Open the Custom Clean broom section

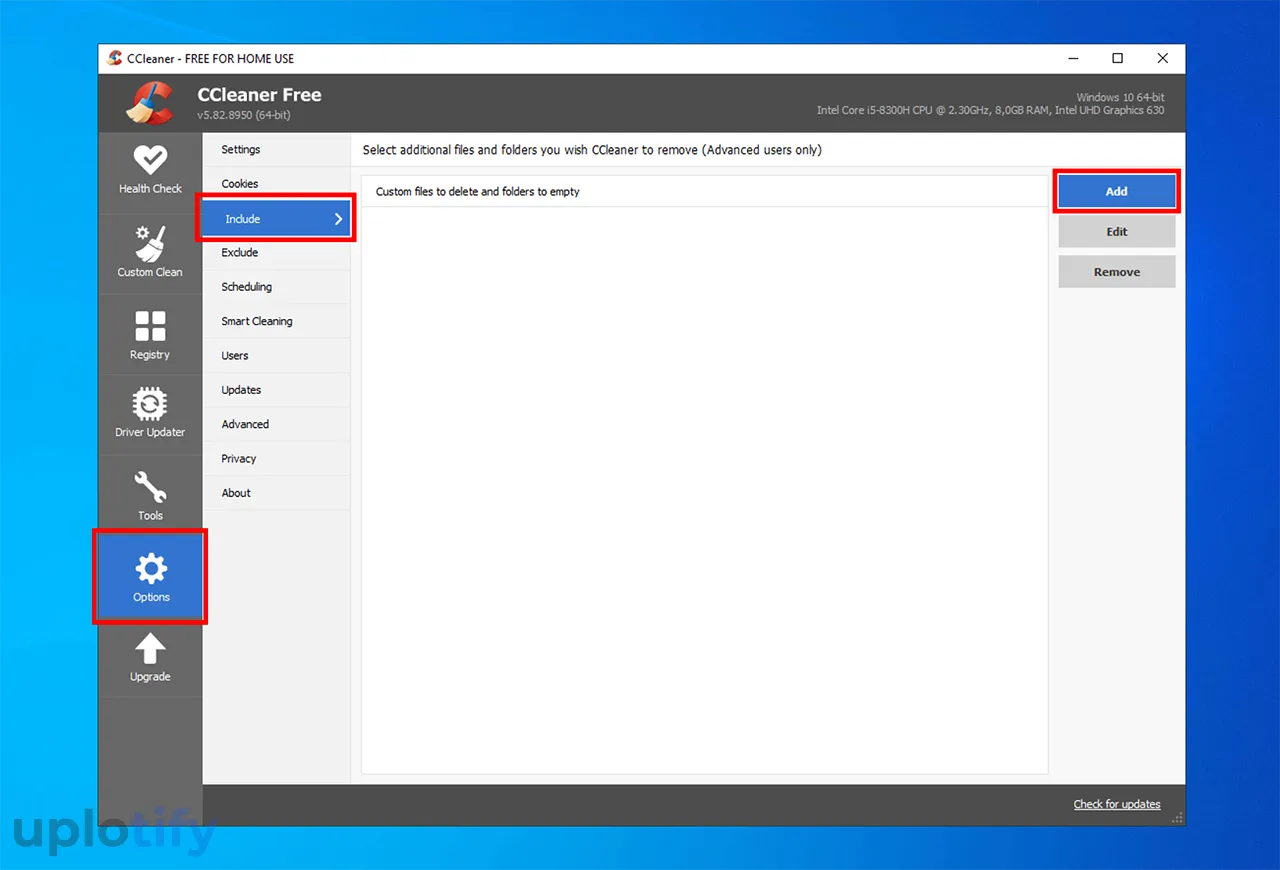click(x=150, y=254)
